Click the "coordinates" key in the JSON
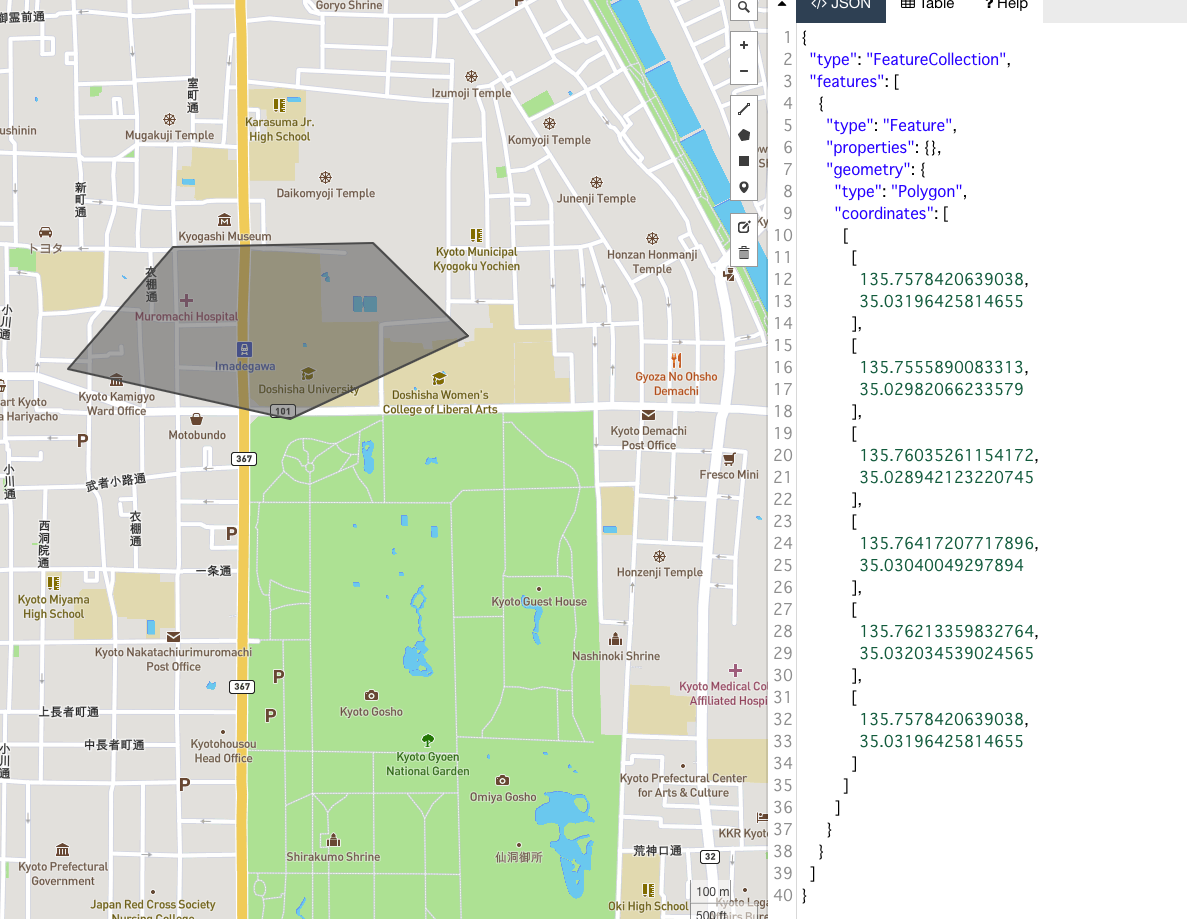The width and height of the screenshot is (1187, 919). click(884, 213)
